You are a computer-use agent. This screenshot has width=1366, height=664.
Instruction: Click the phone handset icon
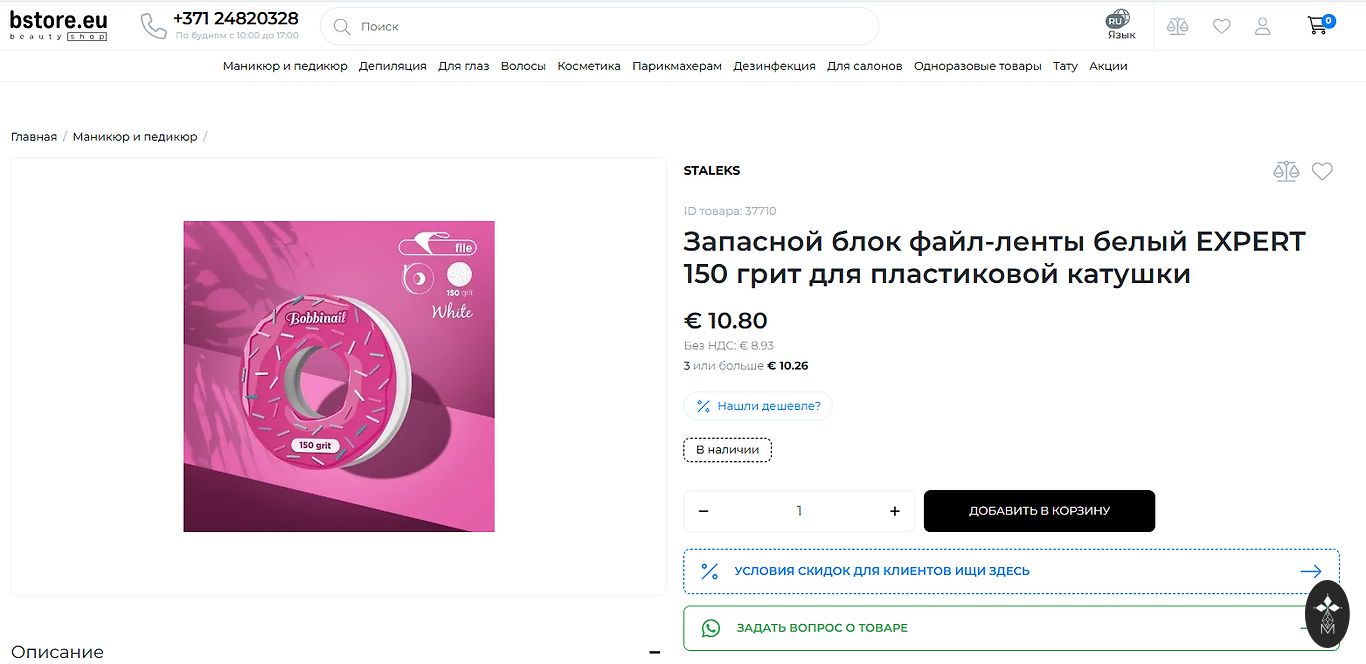[x=153, y=27]
